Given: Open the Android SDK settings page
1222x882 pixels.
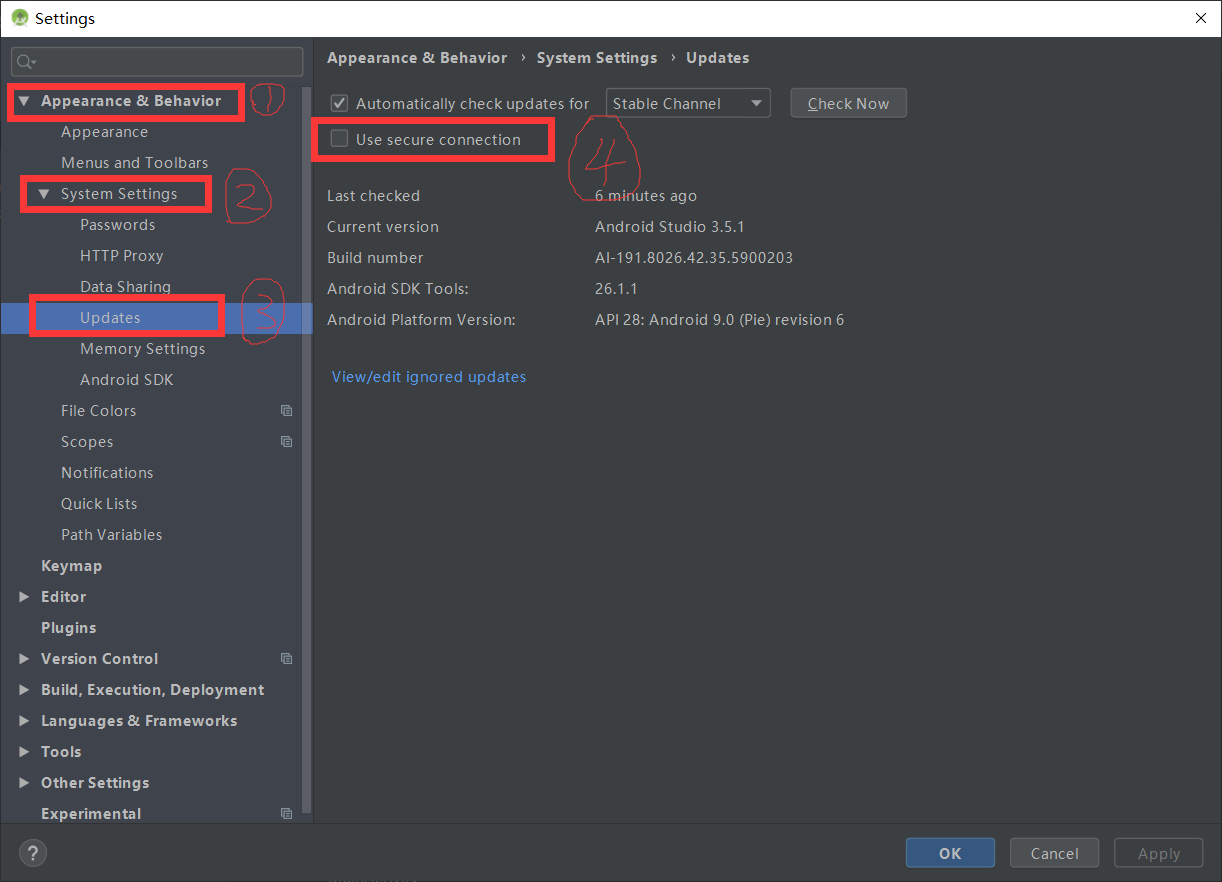Looking at the screenshot, I should tap(127, 380).
